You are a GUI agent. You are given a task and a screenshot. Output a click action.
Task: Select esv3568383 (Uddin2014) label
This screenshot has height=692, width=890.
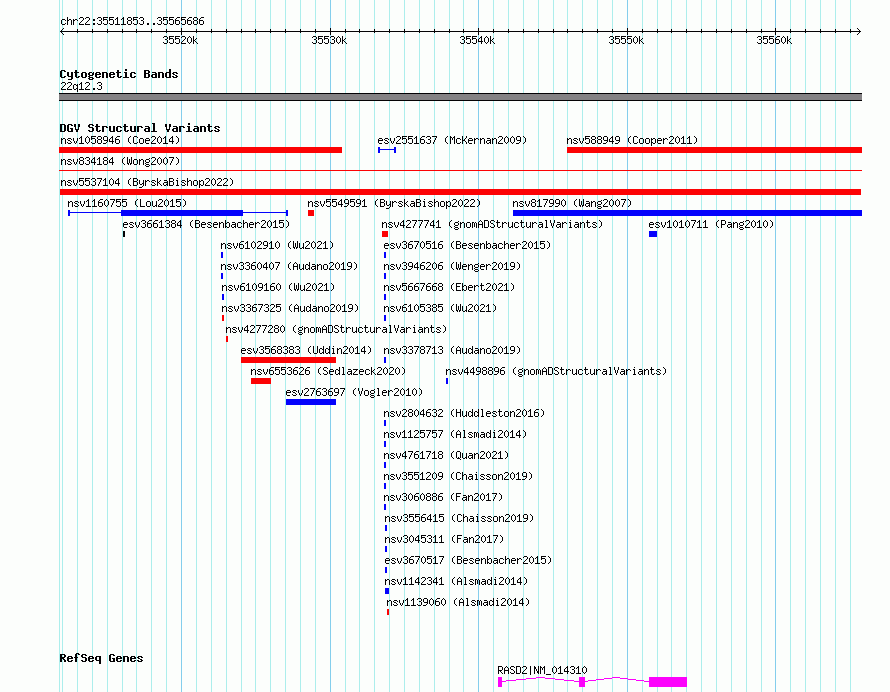coord(306,350)
